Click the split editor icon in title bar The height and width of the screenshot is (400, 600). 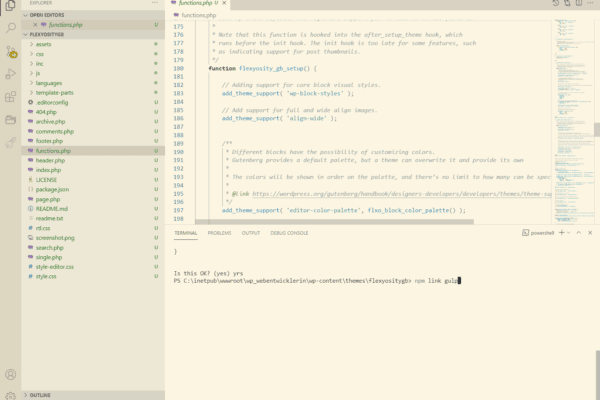(x=579, y=3)
